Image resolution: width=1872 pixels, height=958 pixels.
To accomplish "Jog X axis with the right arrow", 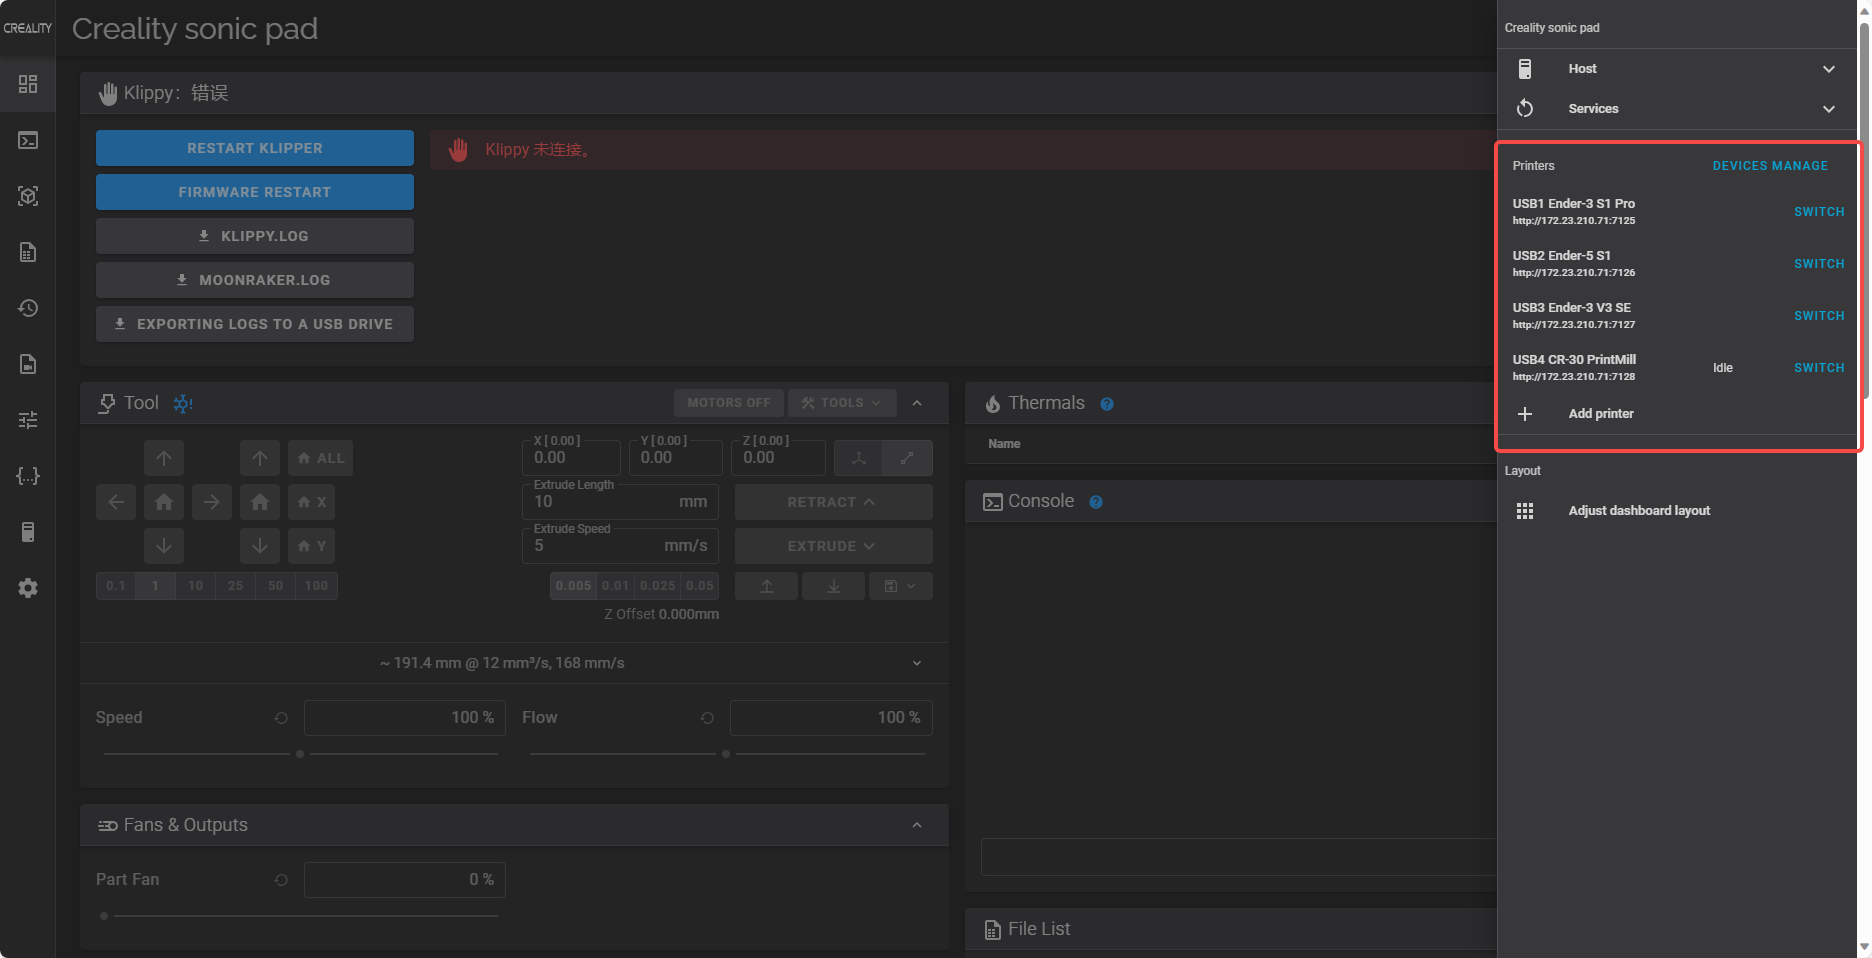I will [x=212, y=502].
